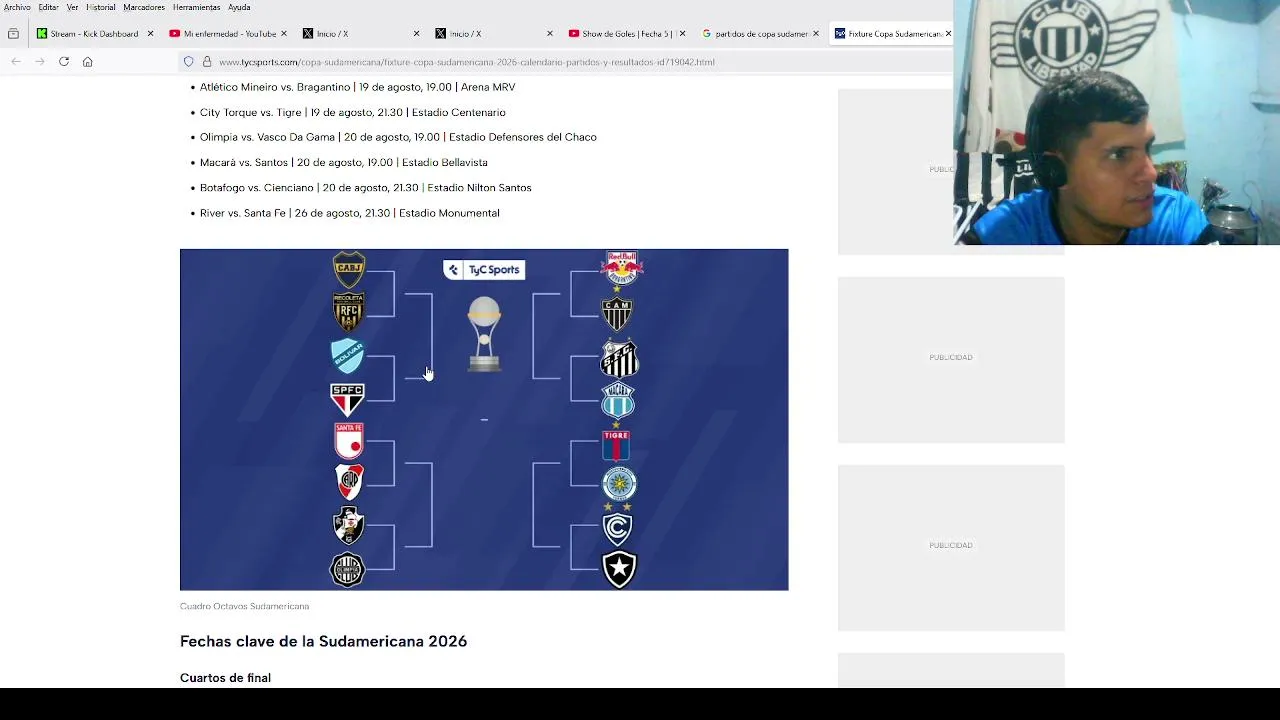The width and height of the screenshot is (1280, 720).
Task: Open the tracking protection shield icon
Action: [x=188, y=62]
